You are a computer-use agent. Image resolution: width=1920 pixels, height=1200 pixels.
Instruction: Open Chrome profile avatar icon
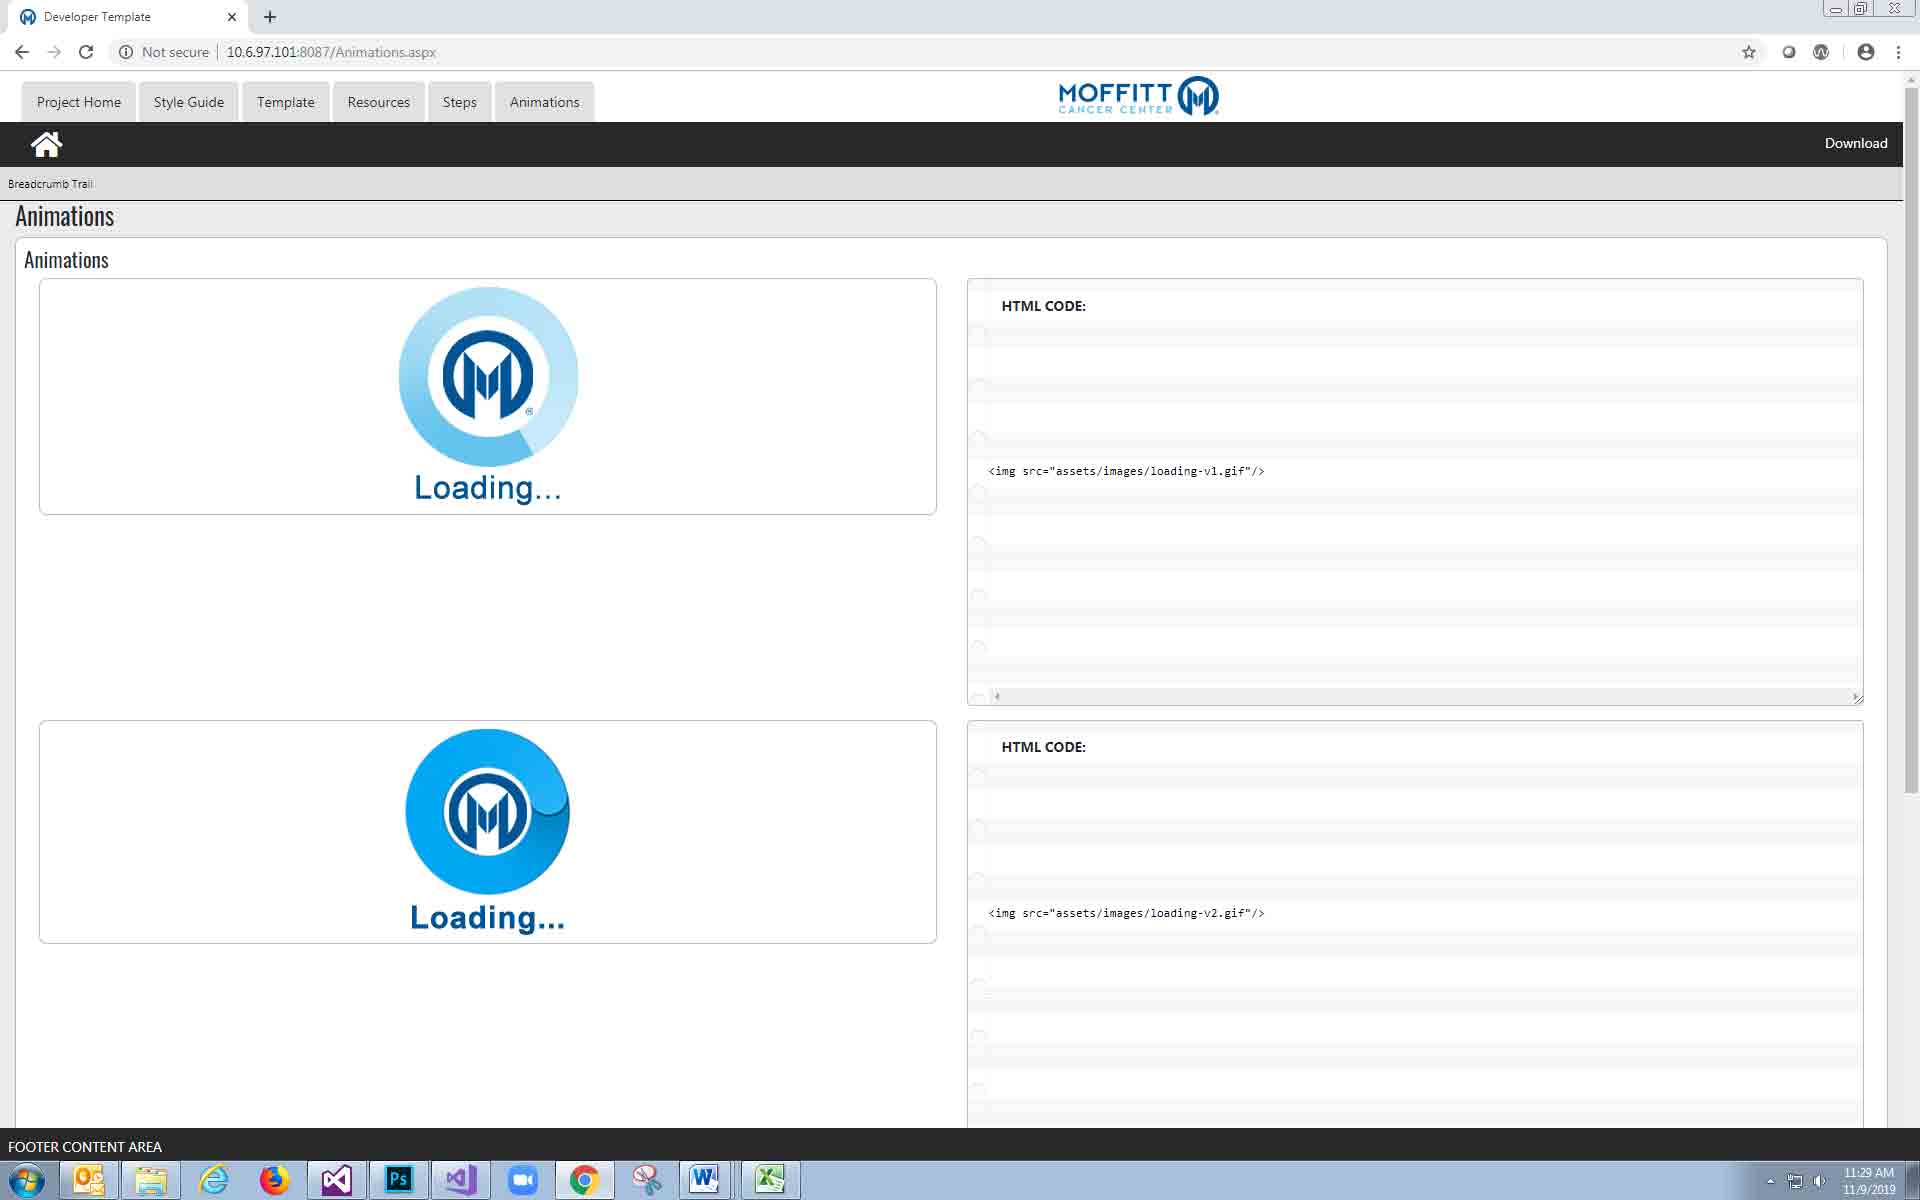(x=1865, y=52)
